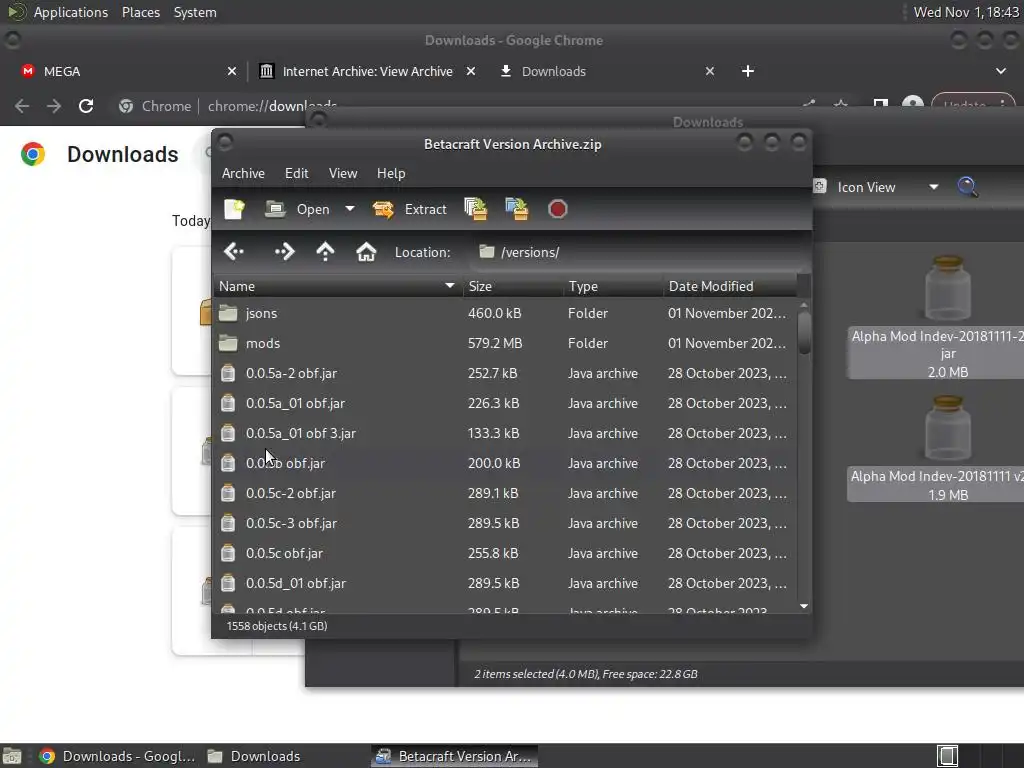Sort by the Date Modified column header
This screenshot has width=1024, height=768.
pyautogui.click(x=730, y=286)
